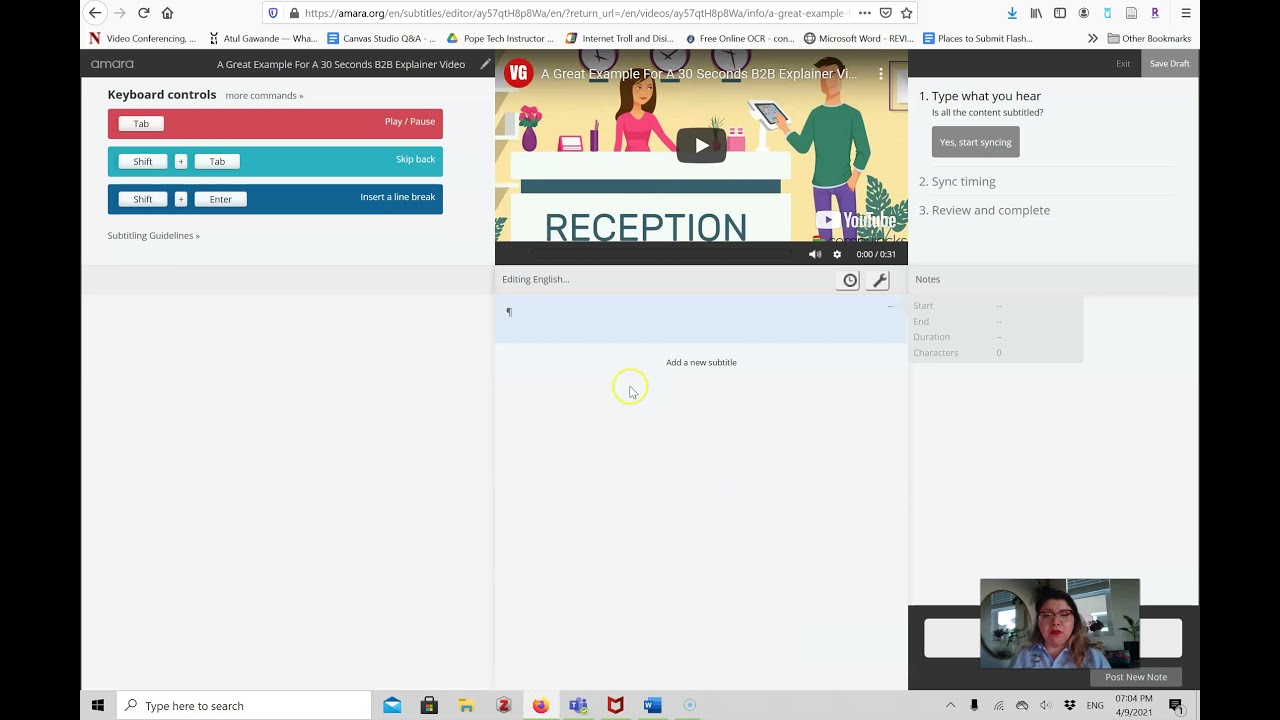1280x720 pixels.
Task: Click the 'Yes, start syncing' button
Action: click(975, 142)
